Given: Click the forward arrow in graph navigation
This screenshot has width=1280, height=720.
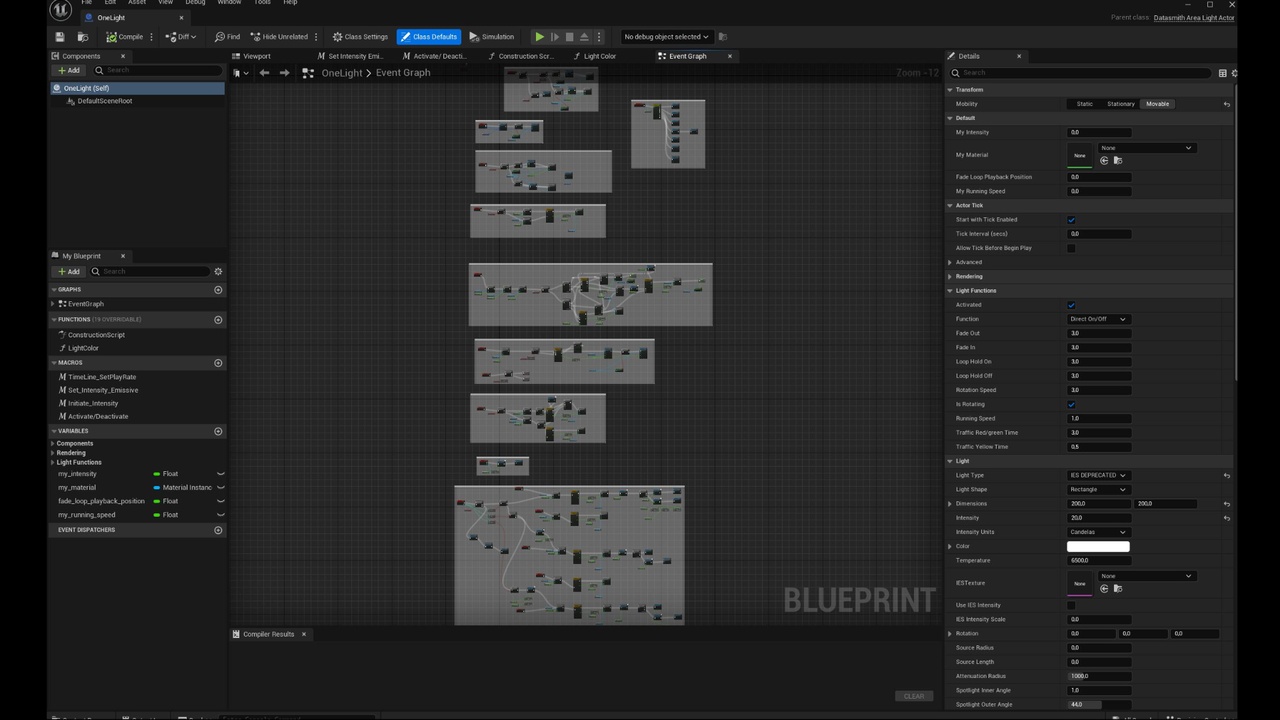Looking at the screenshot, I should tap(285, 73).
